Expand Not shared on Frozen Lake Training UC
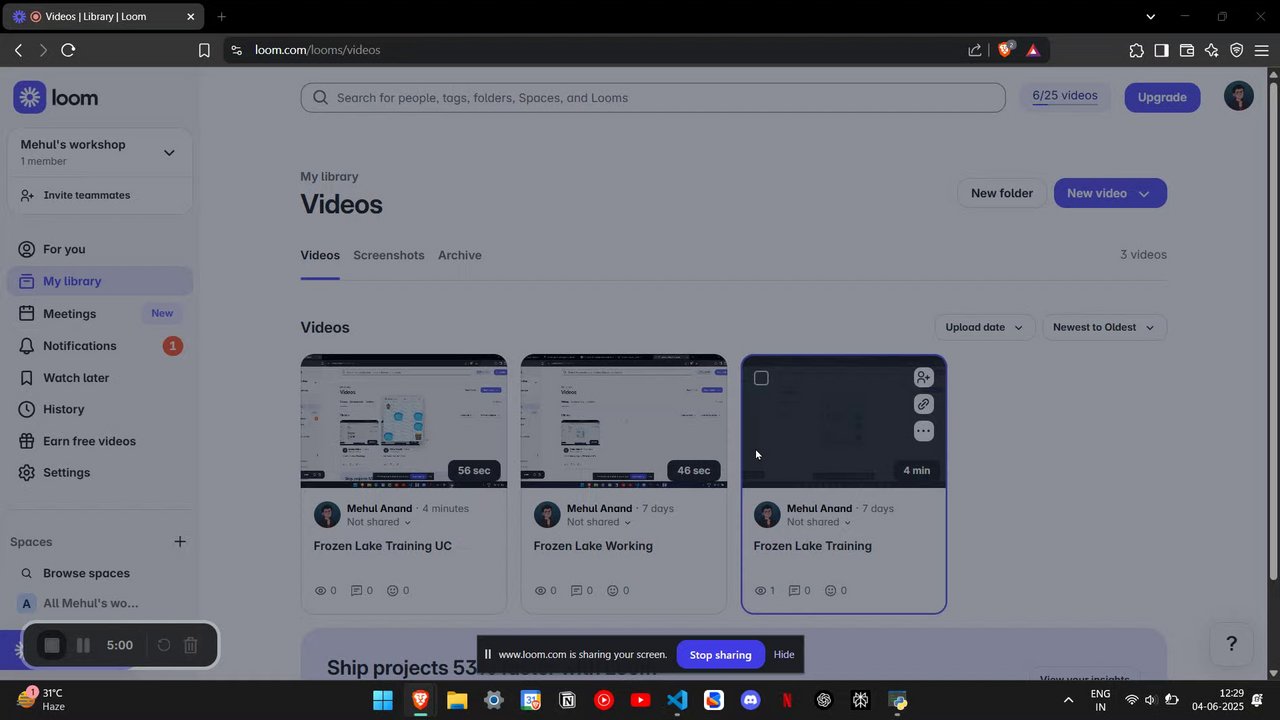 379,522
